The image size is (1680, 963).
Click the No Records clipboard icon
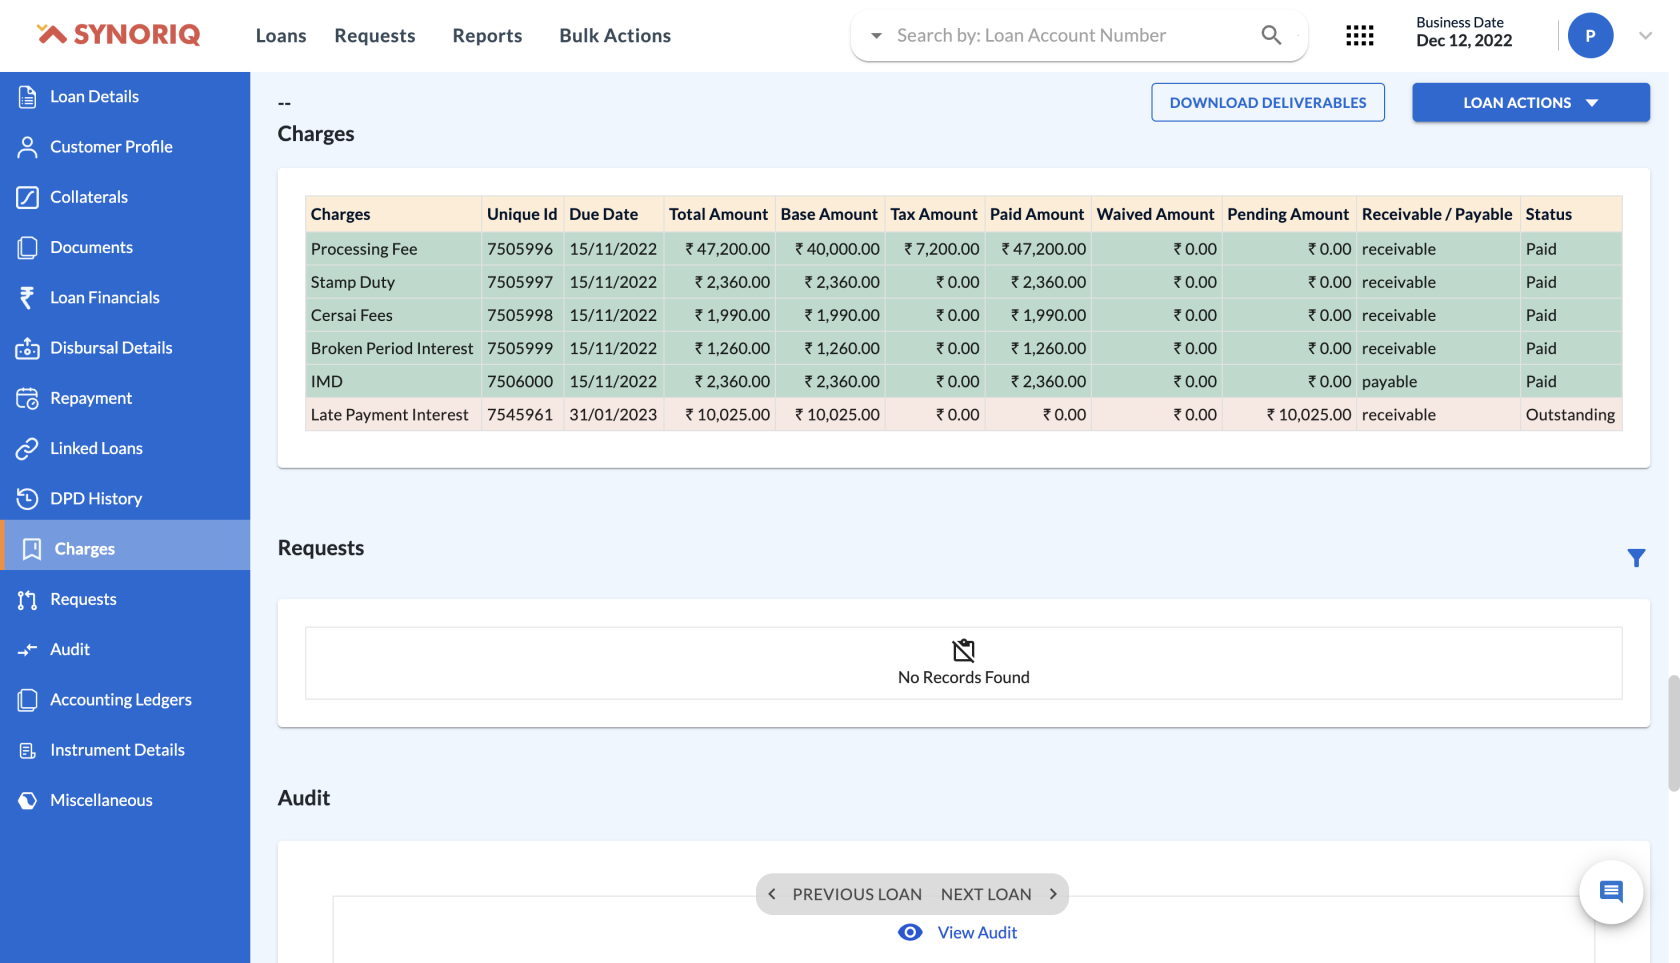[x=964, y=651]
